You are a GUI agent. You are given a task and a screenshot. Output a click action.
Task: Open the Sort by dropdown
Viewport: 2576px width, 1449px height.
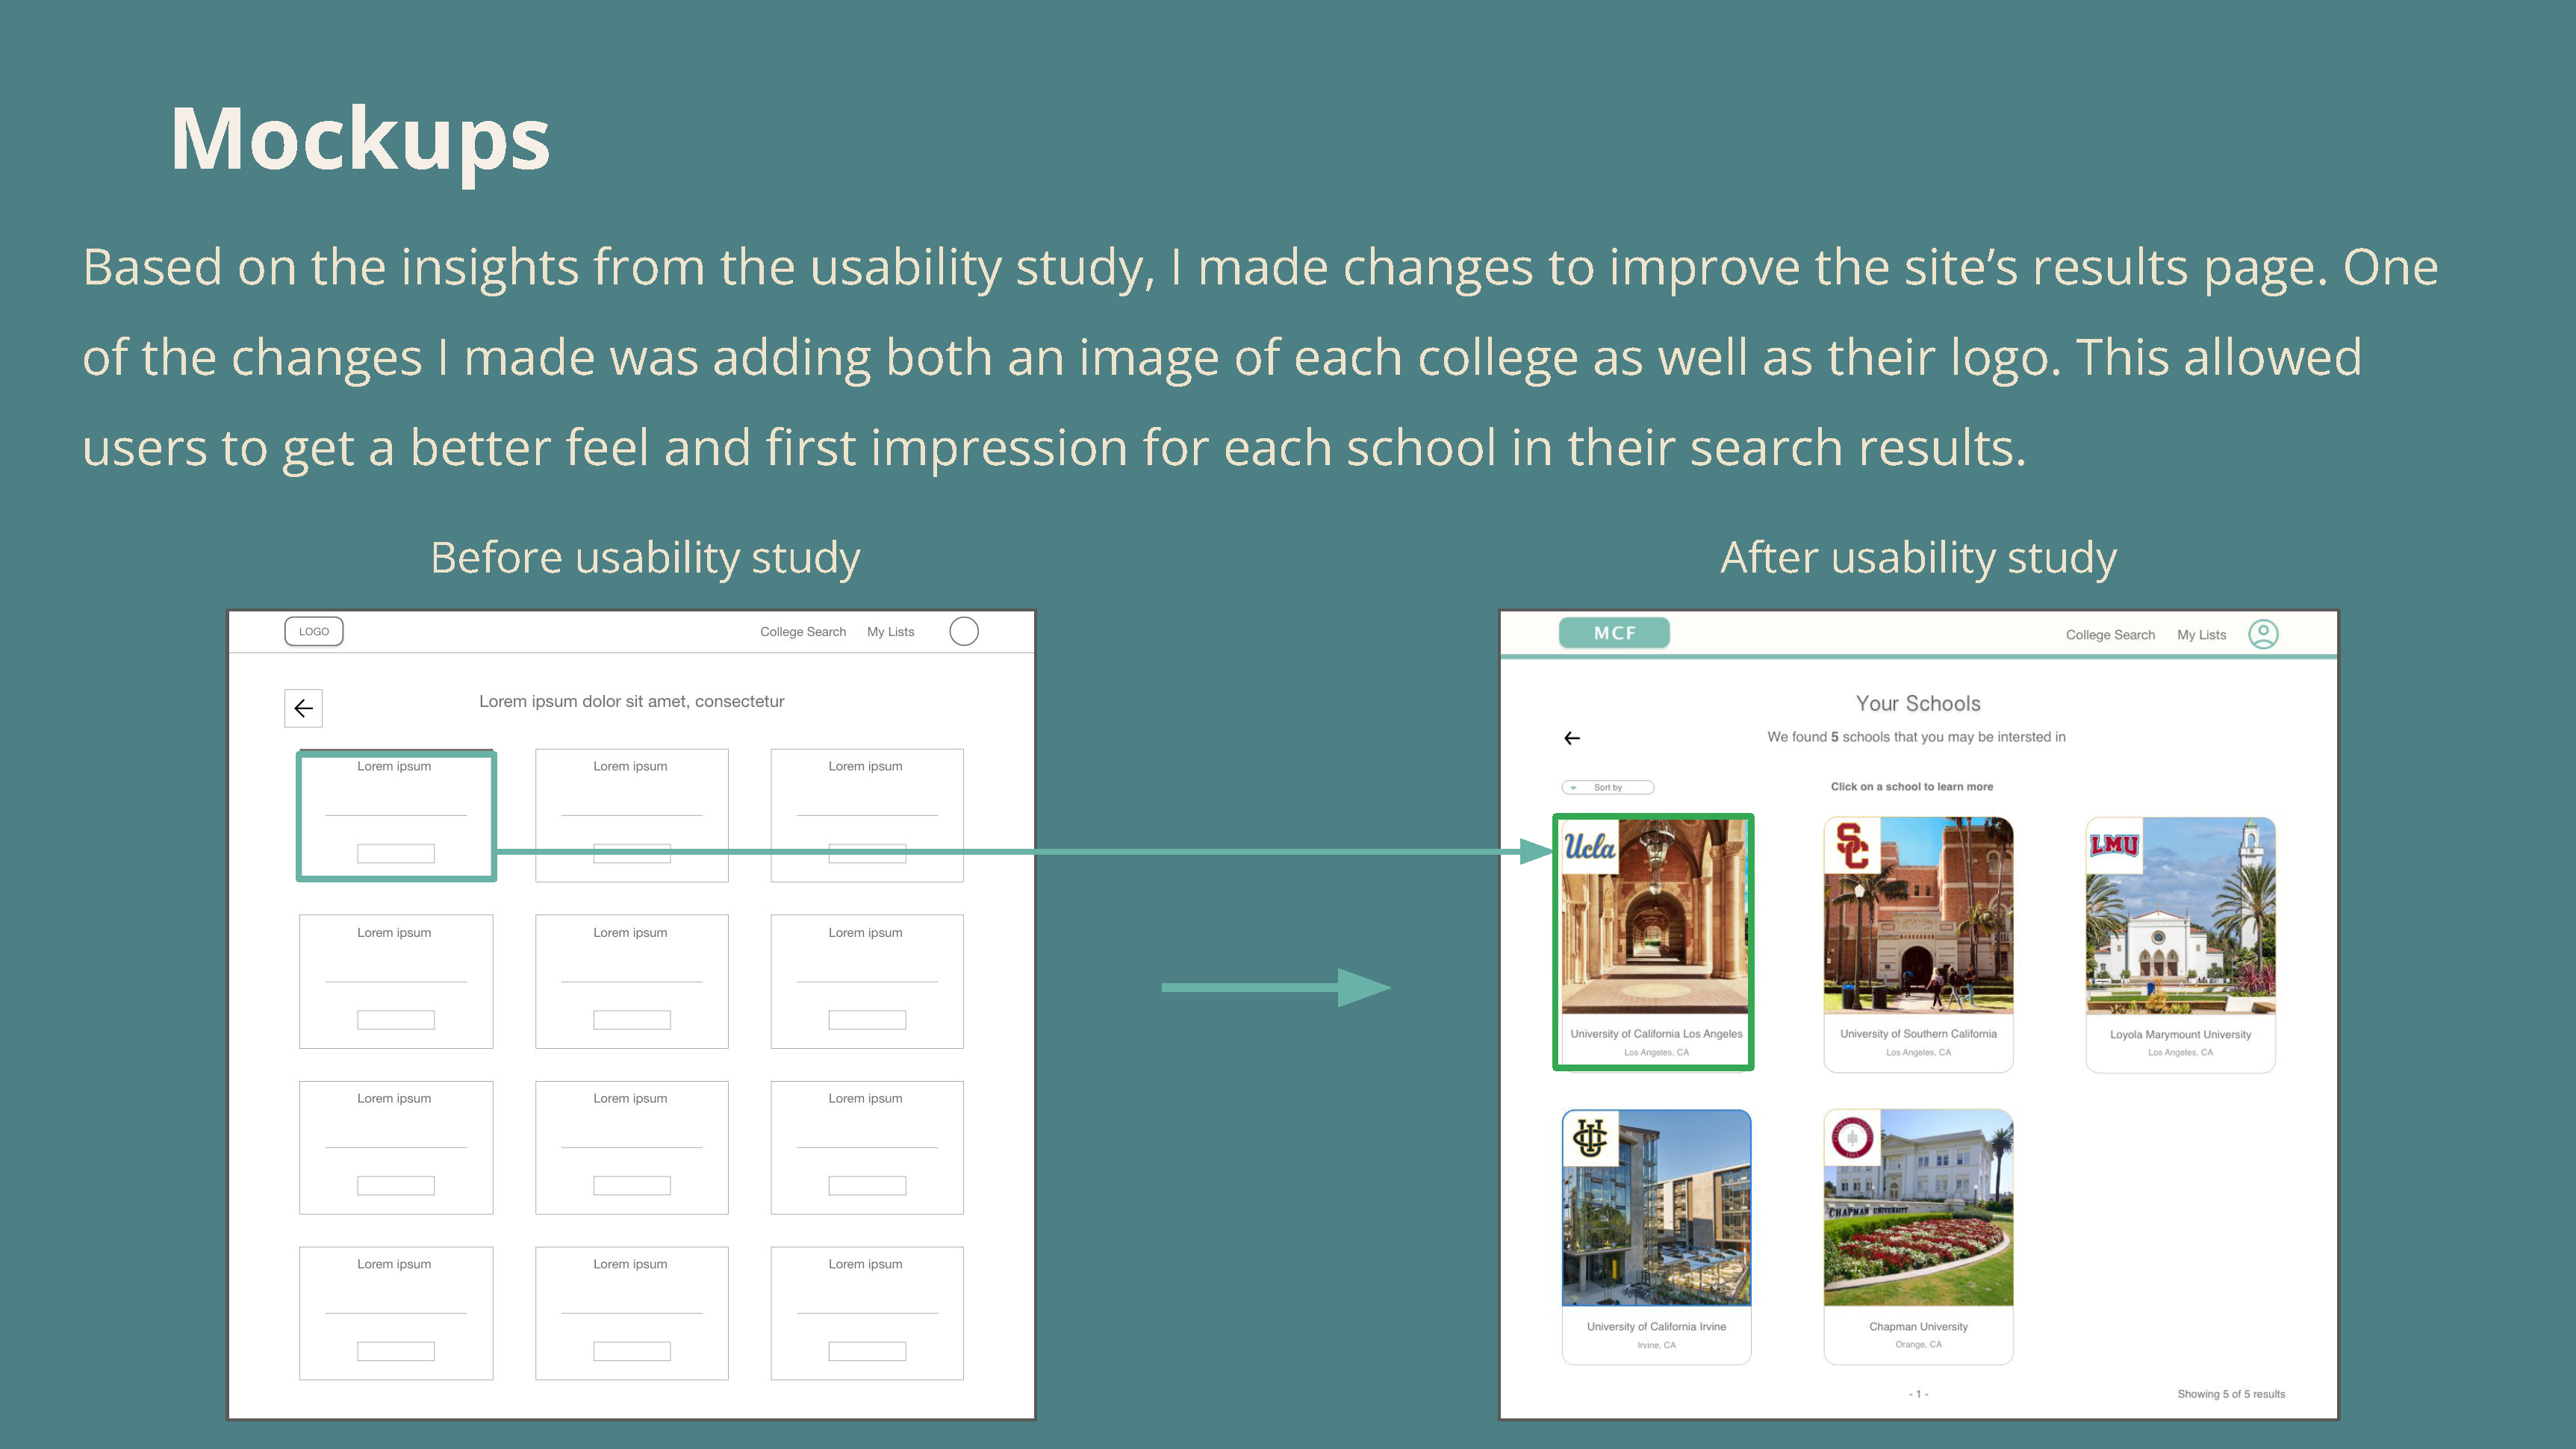(x=1608, y=787)
